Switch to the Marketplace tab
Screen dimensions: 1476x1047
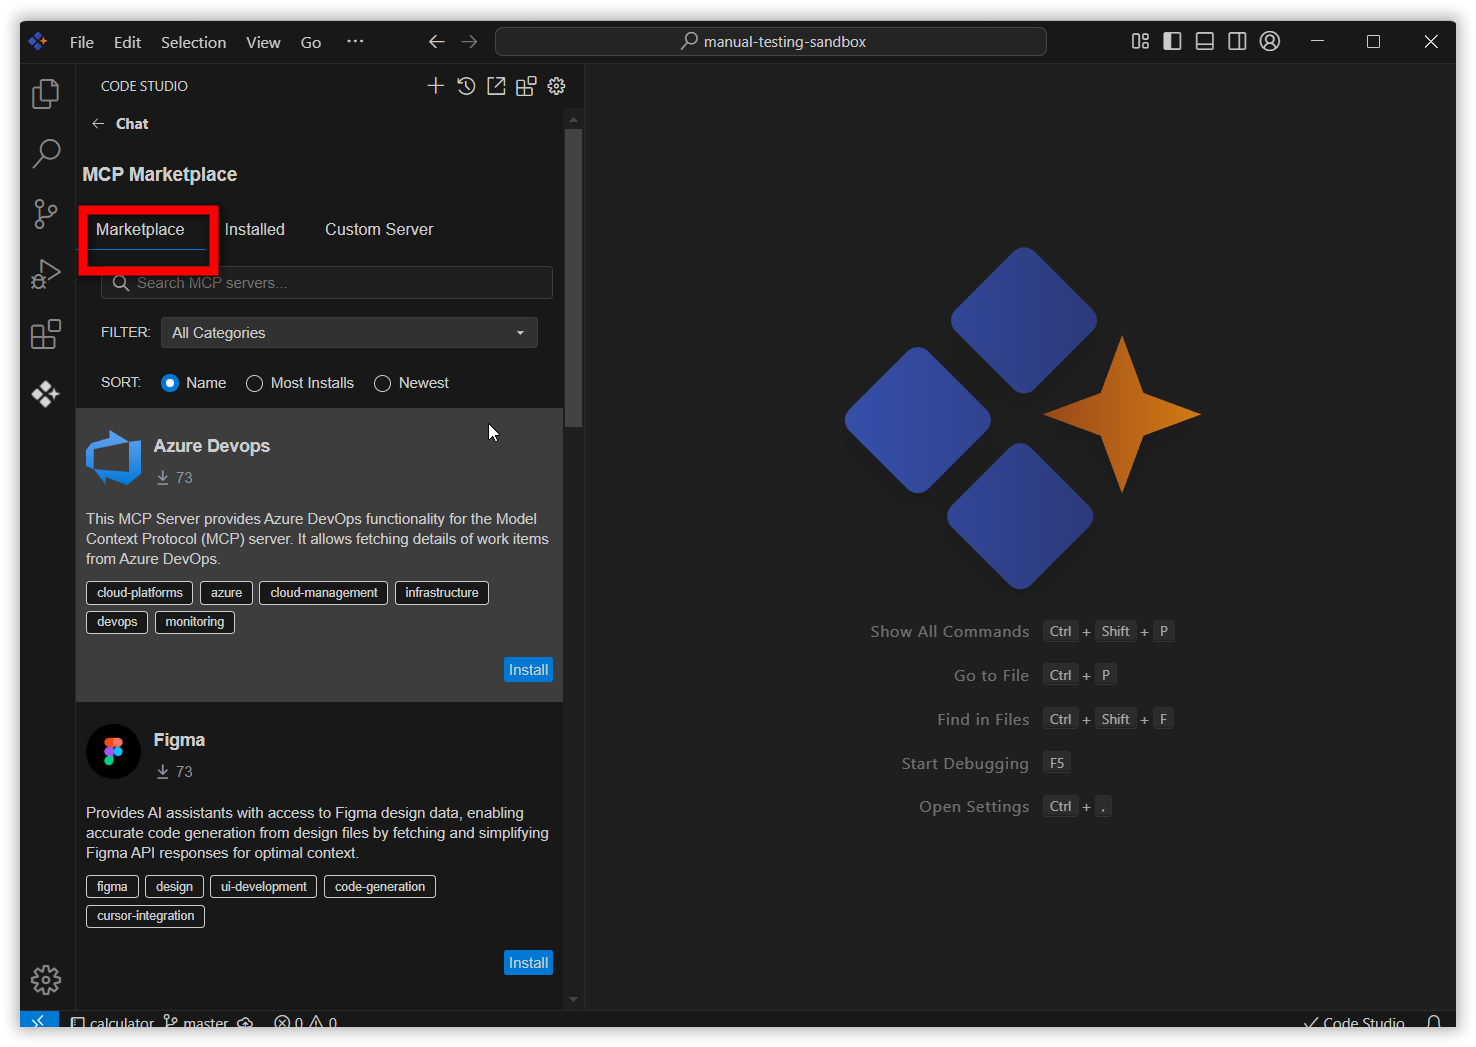[140, 230]
